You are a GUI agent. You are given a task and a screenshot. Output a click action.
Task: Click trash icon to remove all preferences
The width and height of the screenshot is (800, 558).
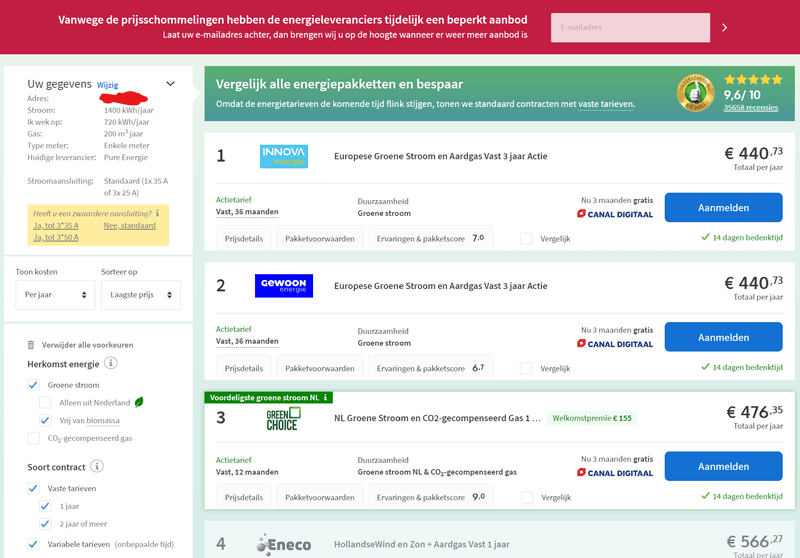[31, 345]
